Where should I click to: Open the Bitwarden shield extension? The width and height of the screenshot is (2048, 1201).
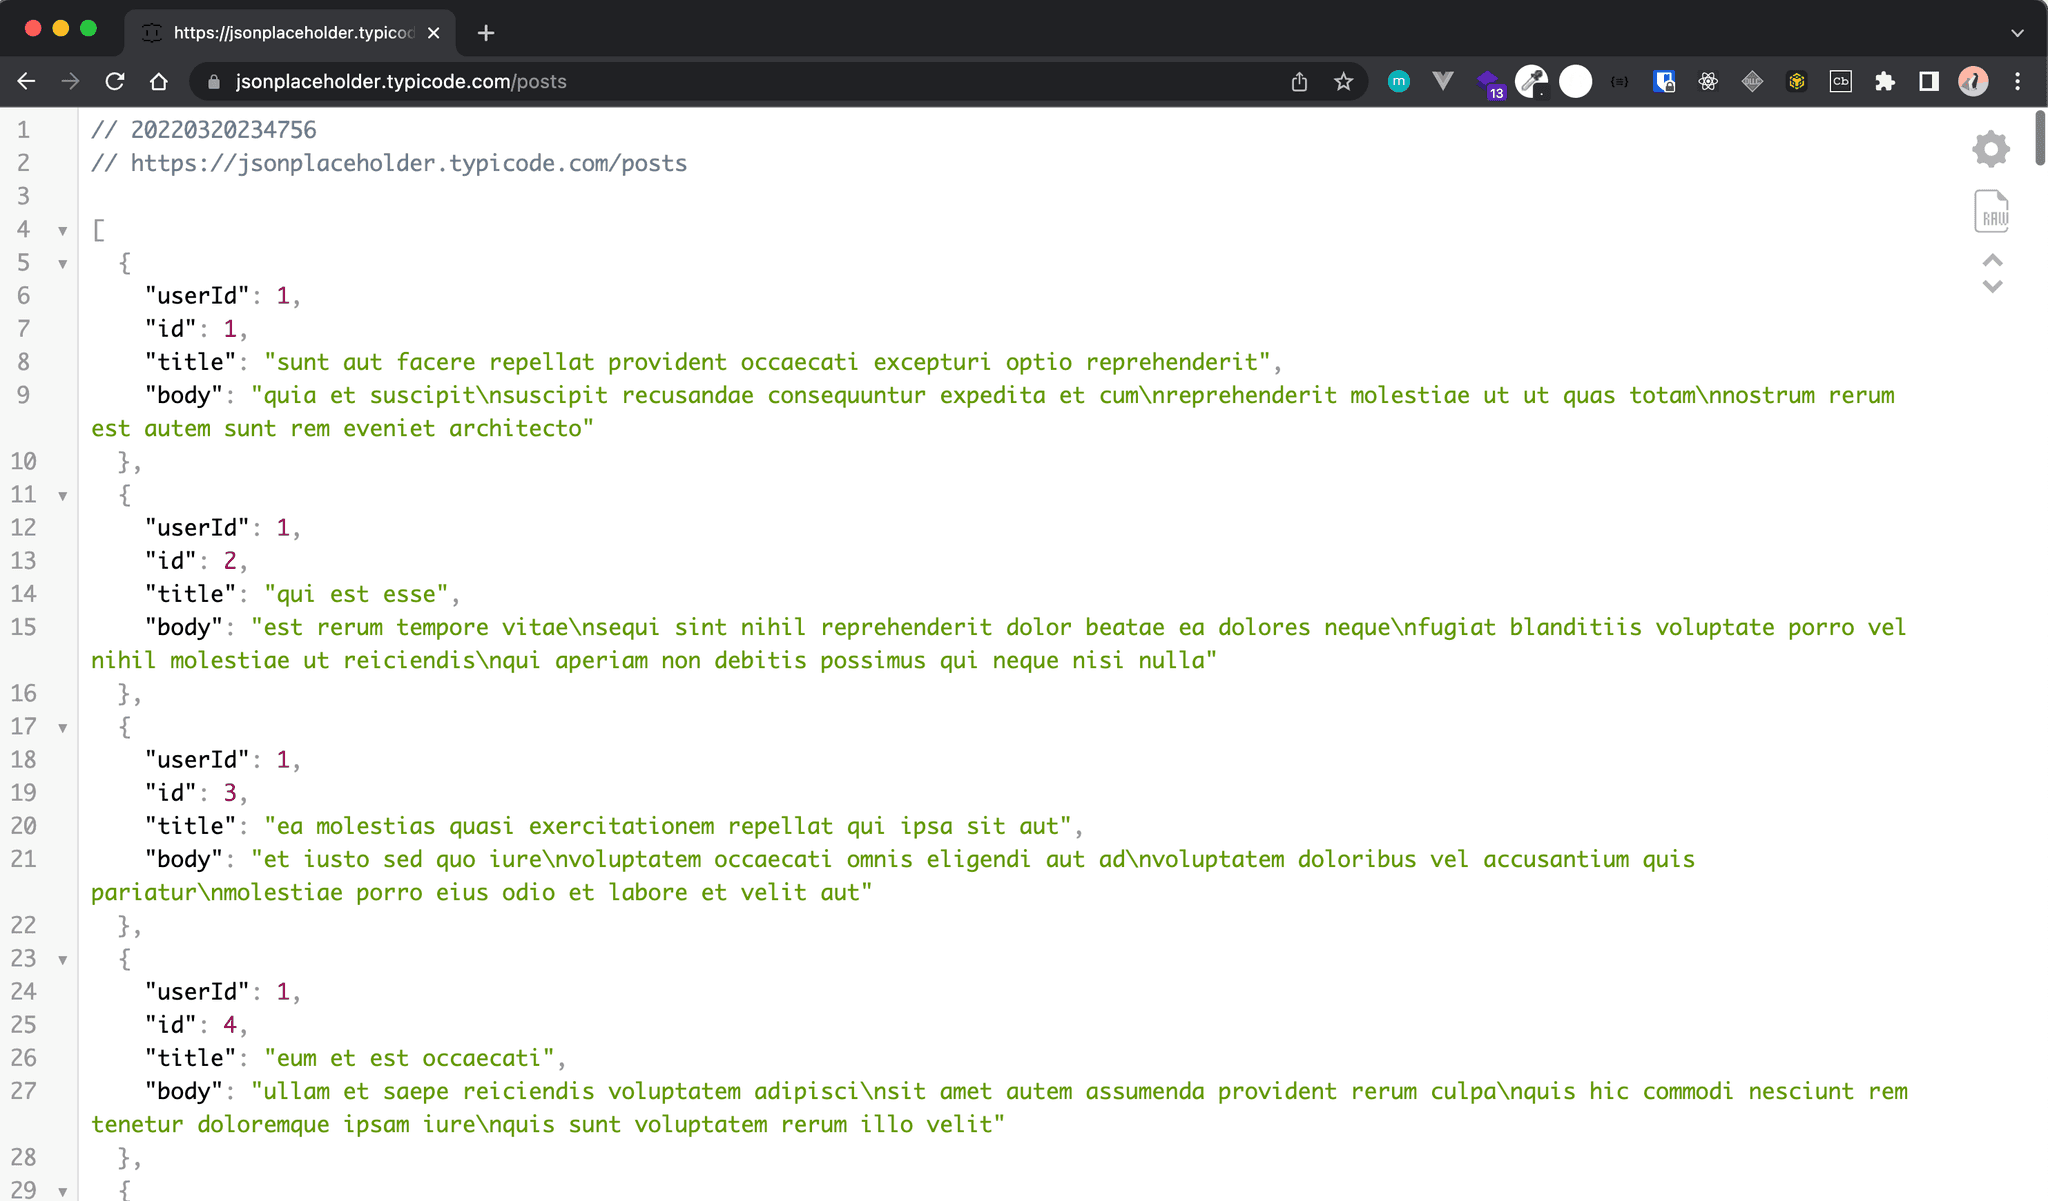1664,81
